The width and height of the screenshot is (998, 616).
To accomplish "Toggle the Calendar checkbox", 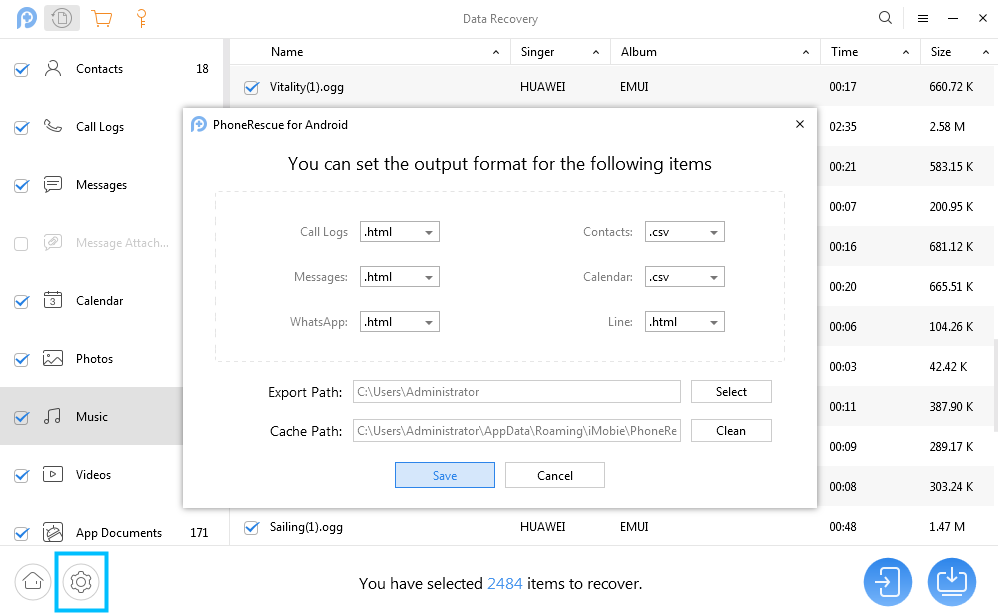I will point(22,301).
